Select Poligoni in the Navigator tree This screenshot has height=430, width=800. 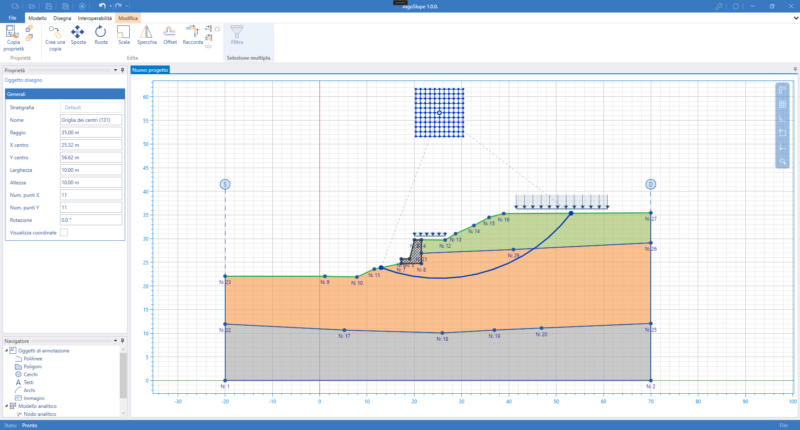click(x=32, y=366)
